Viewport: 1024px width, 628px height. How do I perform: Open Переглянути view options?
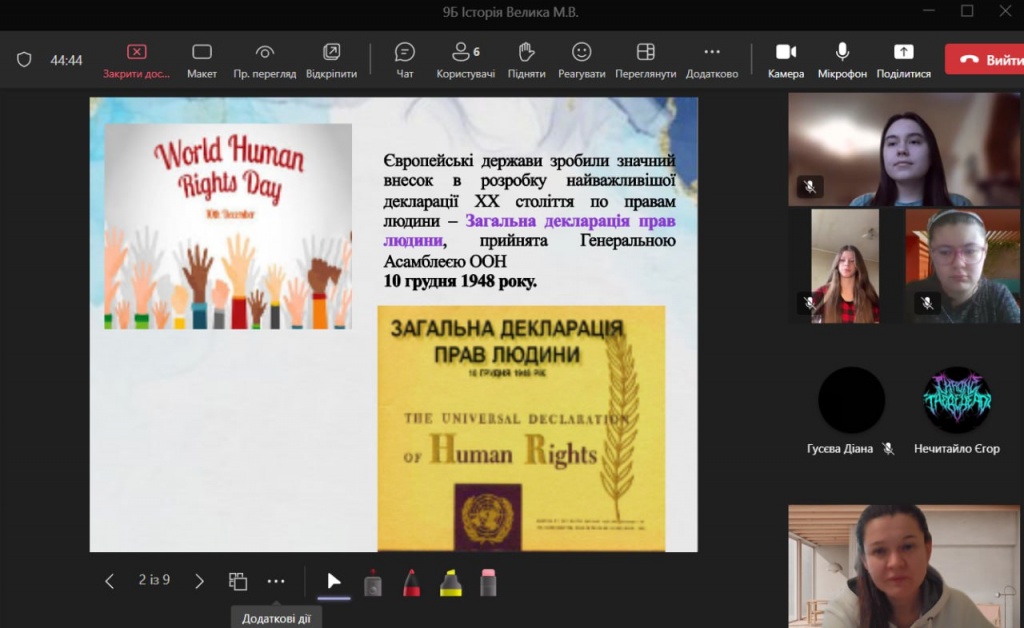point(645,59)
